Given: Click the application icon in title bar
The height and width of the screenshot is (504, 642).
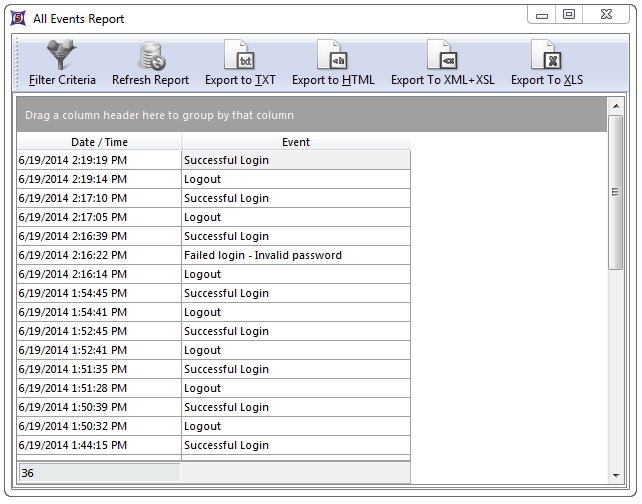Looking at the screenshot, I should (17, 18).
